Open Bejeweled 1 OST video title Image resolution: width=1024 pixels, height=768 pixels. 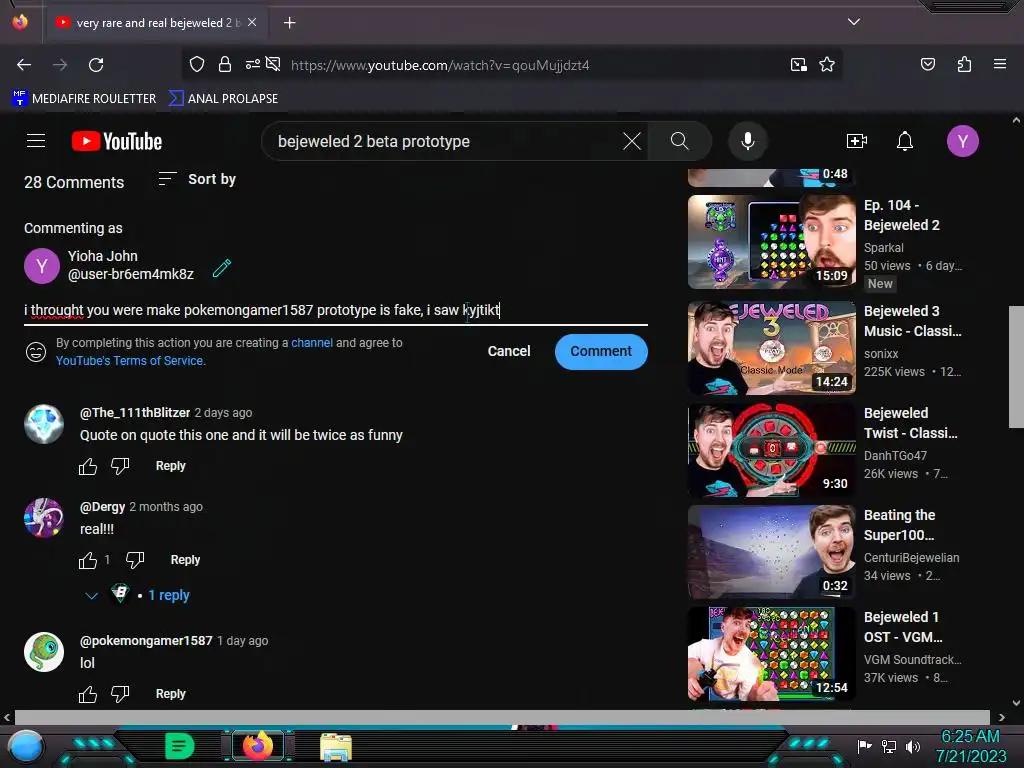click(x=903, y=627)
